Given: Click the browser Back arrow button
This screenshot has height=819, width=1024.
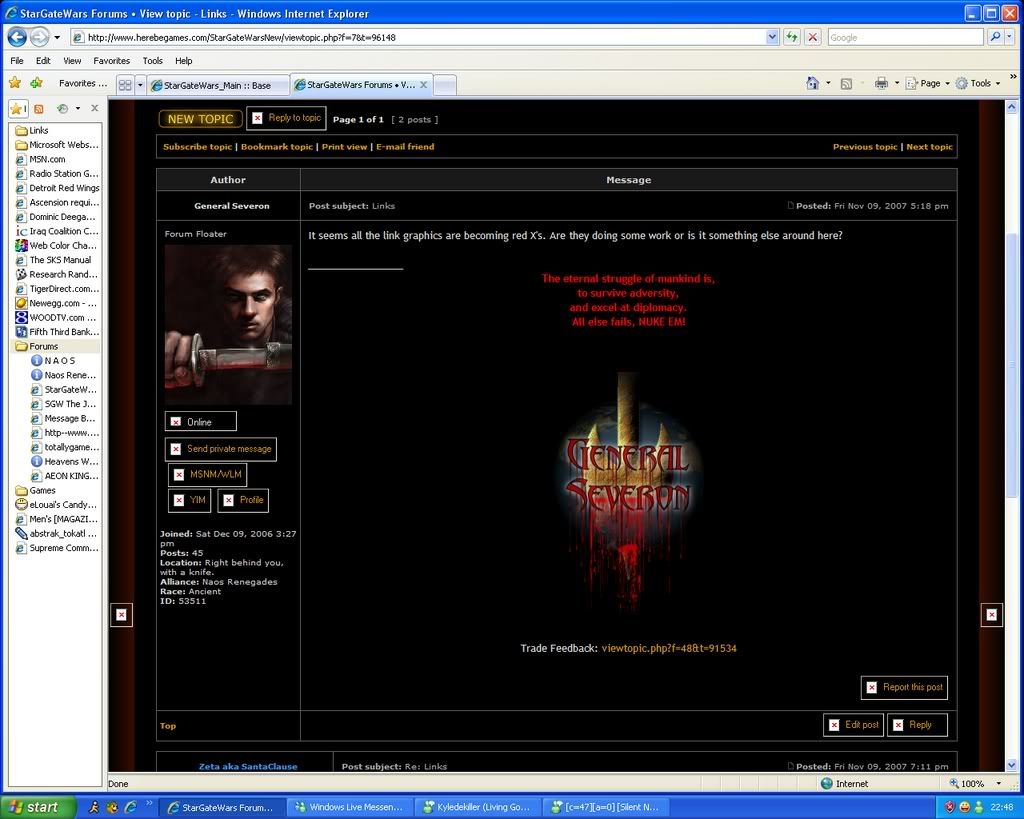Looking at the screenshot, I should [x=17, y=37].
